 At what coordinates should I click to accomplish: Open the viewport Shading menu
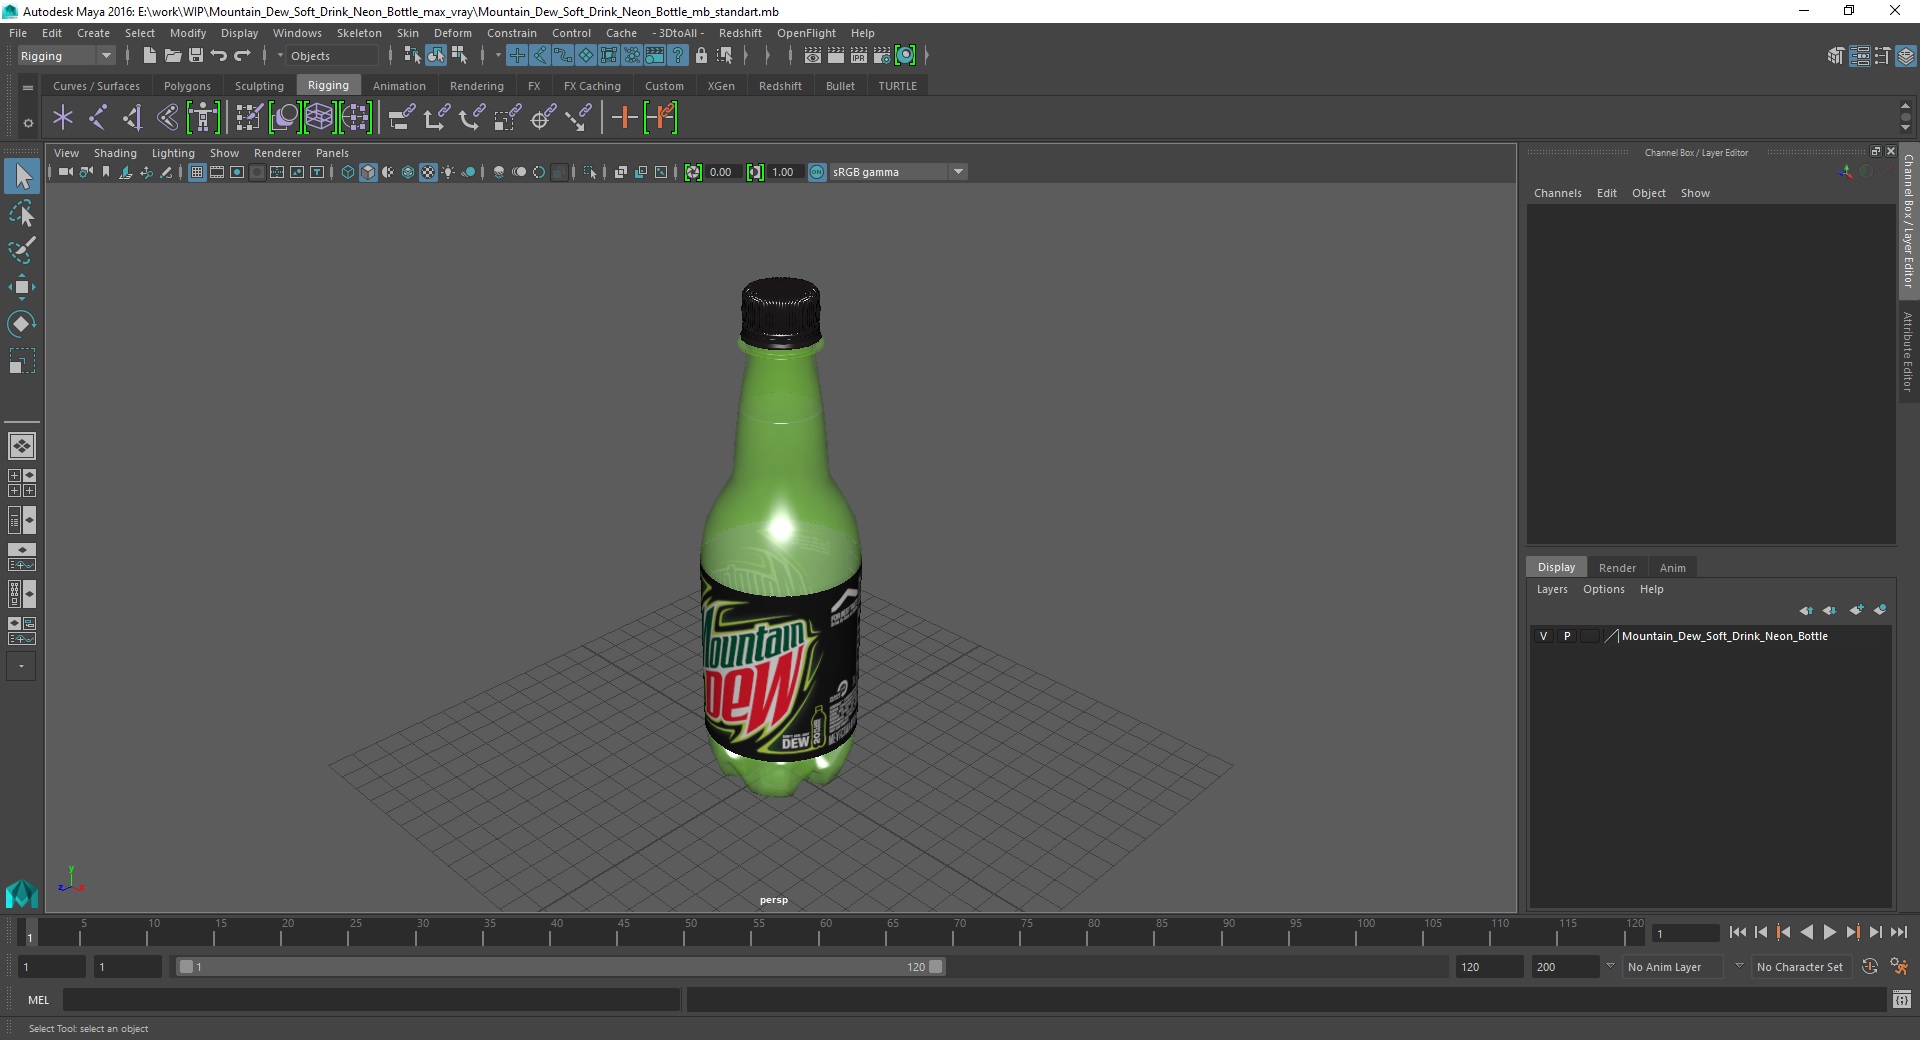click(115, 153)
